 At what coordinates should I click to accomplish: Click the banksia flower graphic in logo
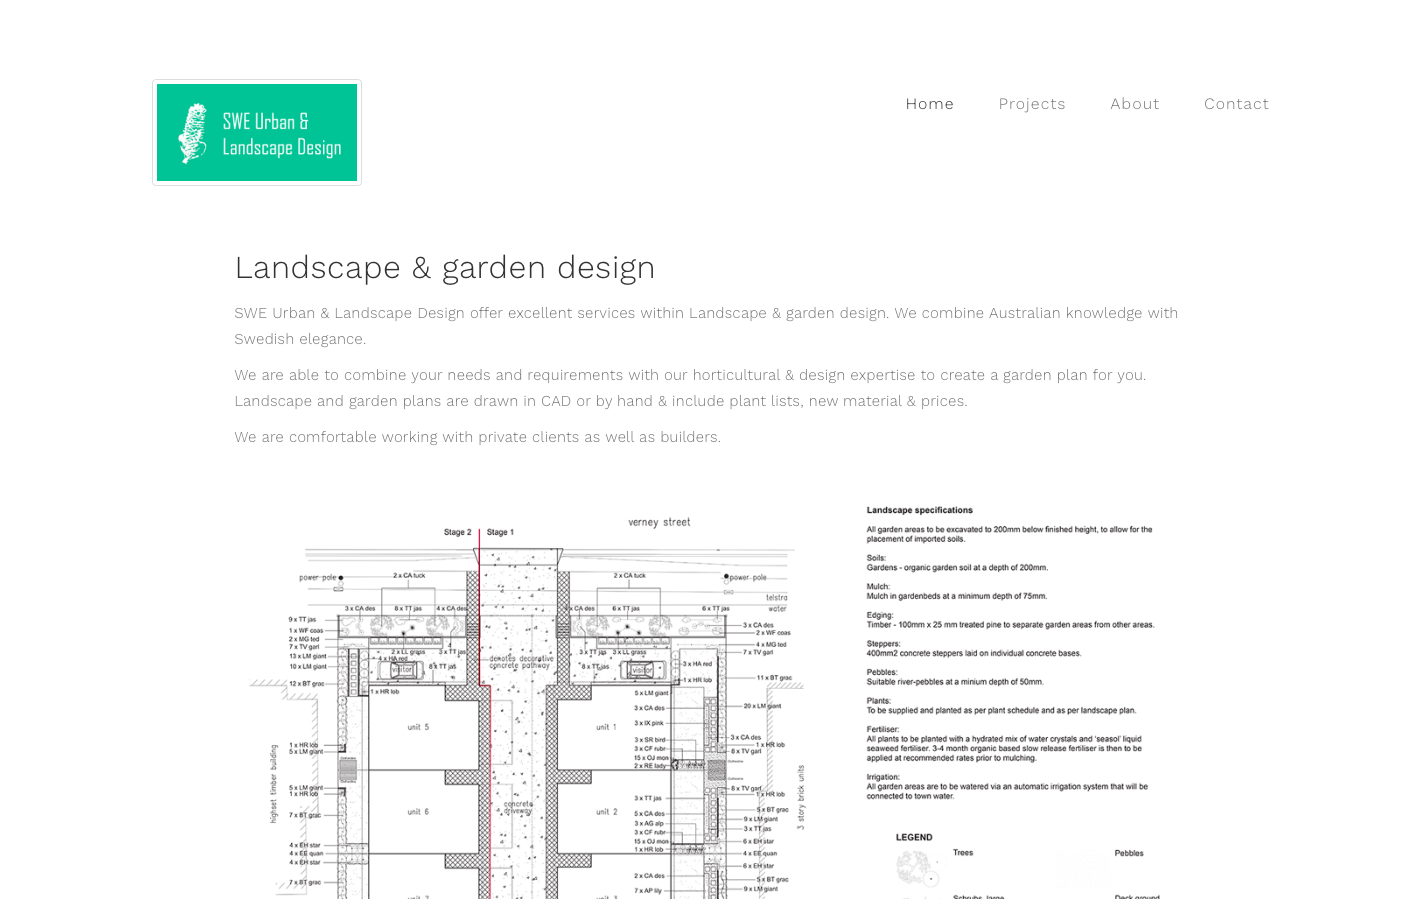click(x=192, y=133)
